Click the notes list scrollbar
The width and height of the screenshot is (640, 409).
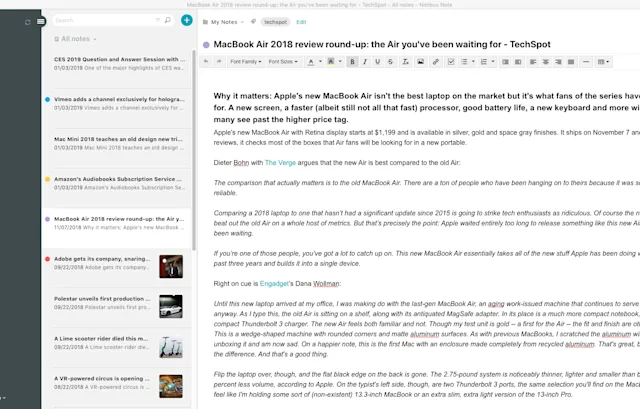[194, 151]
